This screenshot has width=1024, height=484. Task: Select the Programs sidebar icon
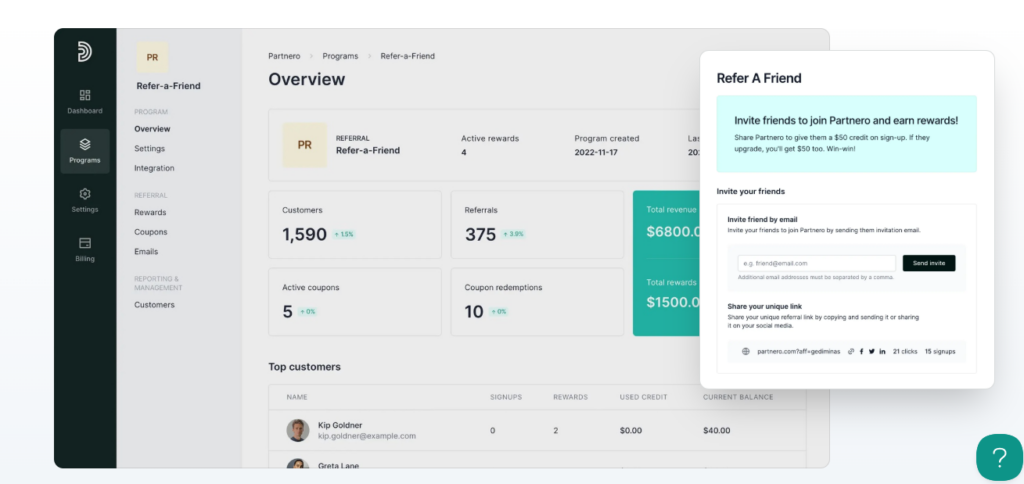click(85, 150)
